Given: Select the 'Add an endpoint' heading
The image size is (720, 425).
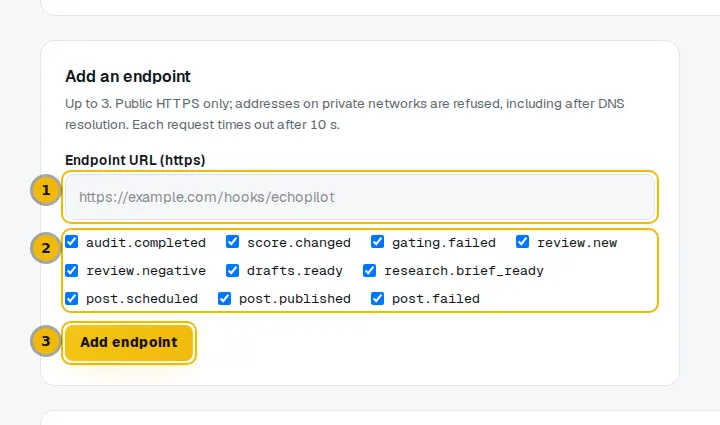Looking at the screenshot, I should point(128,76).
